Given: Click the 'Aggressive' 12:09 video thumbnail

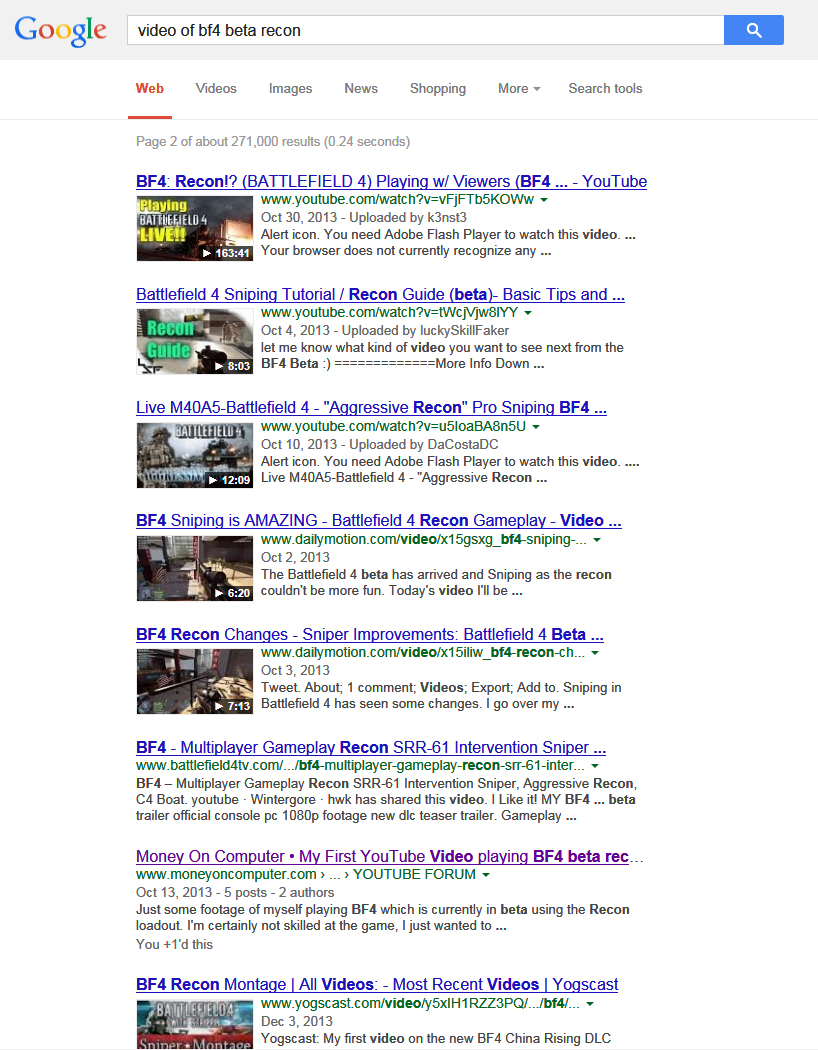Looking at the screenshot, I should pyautogui.click(x=195, y=455).
